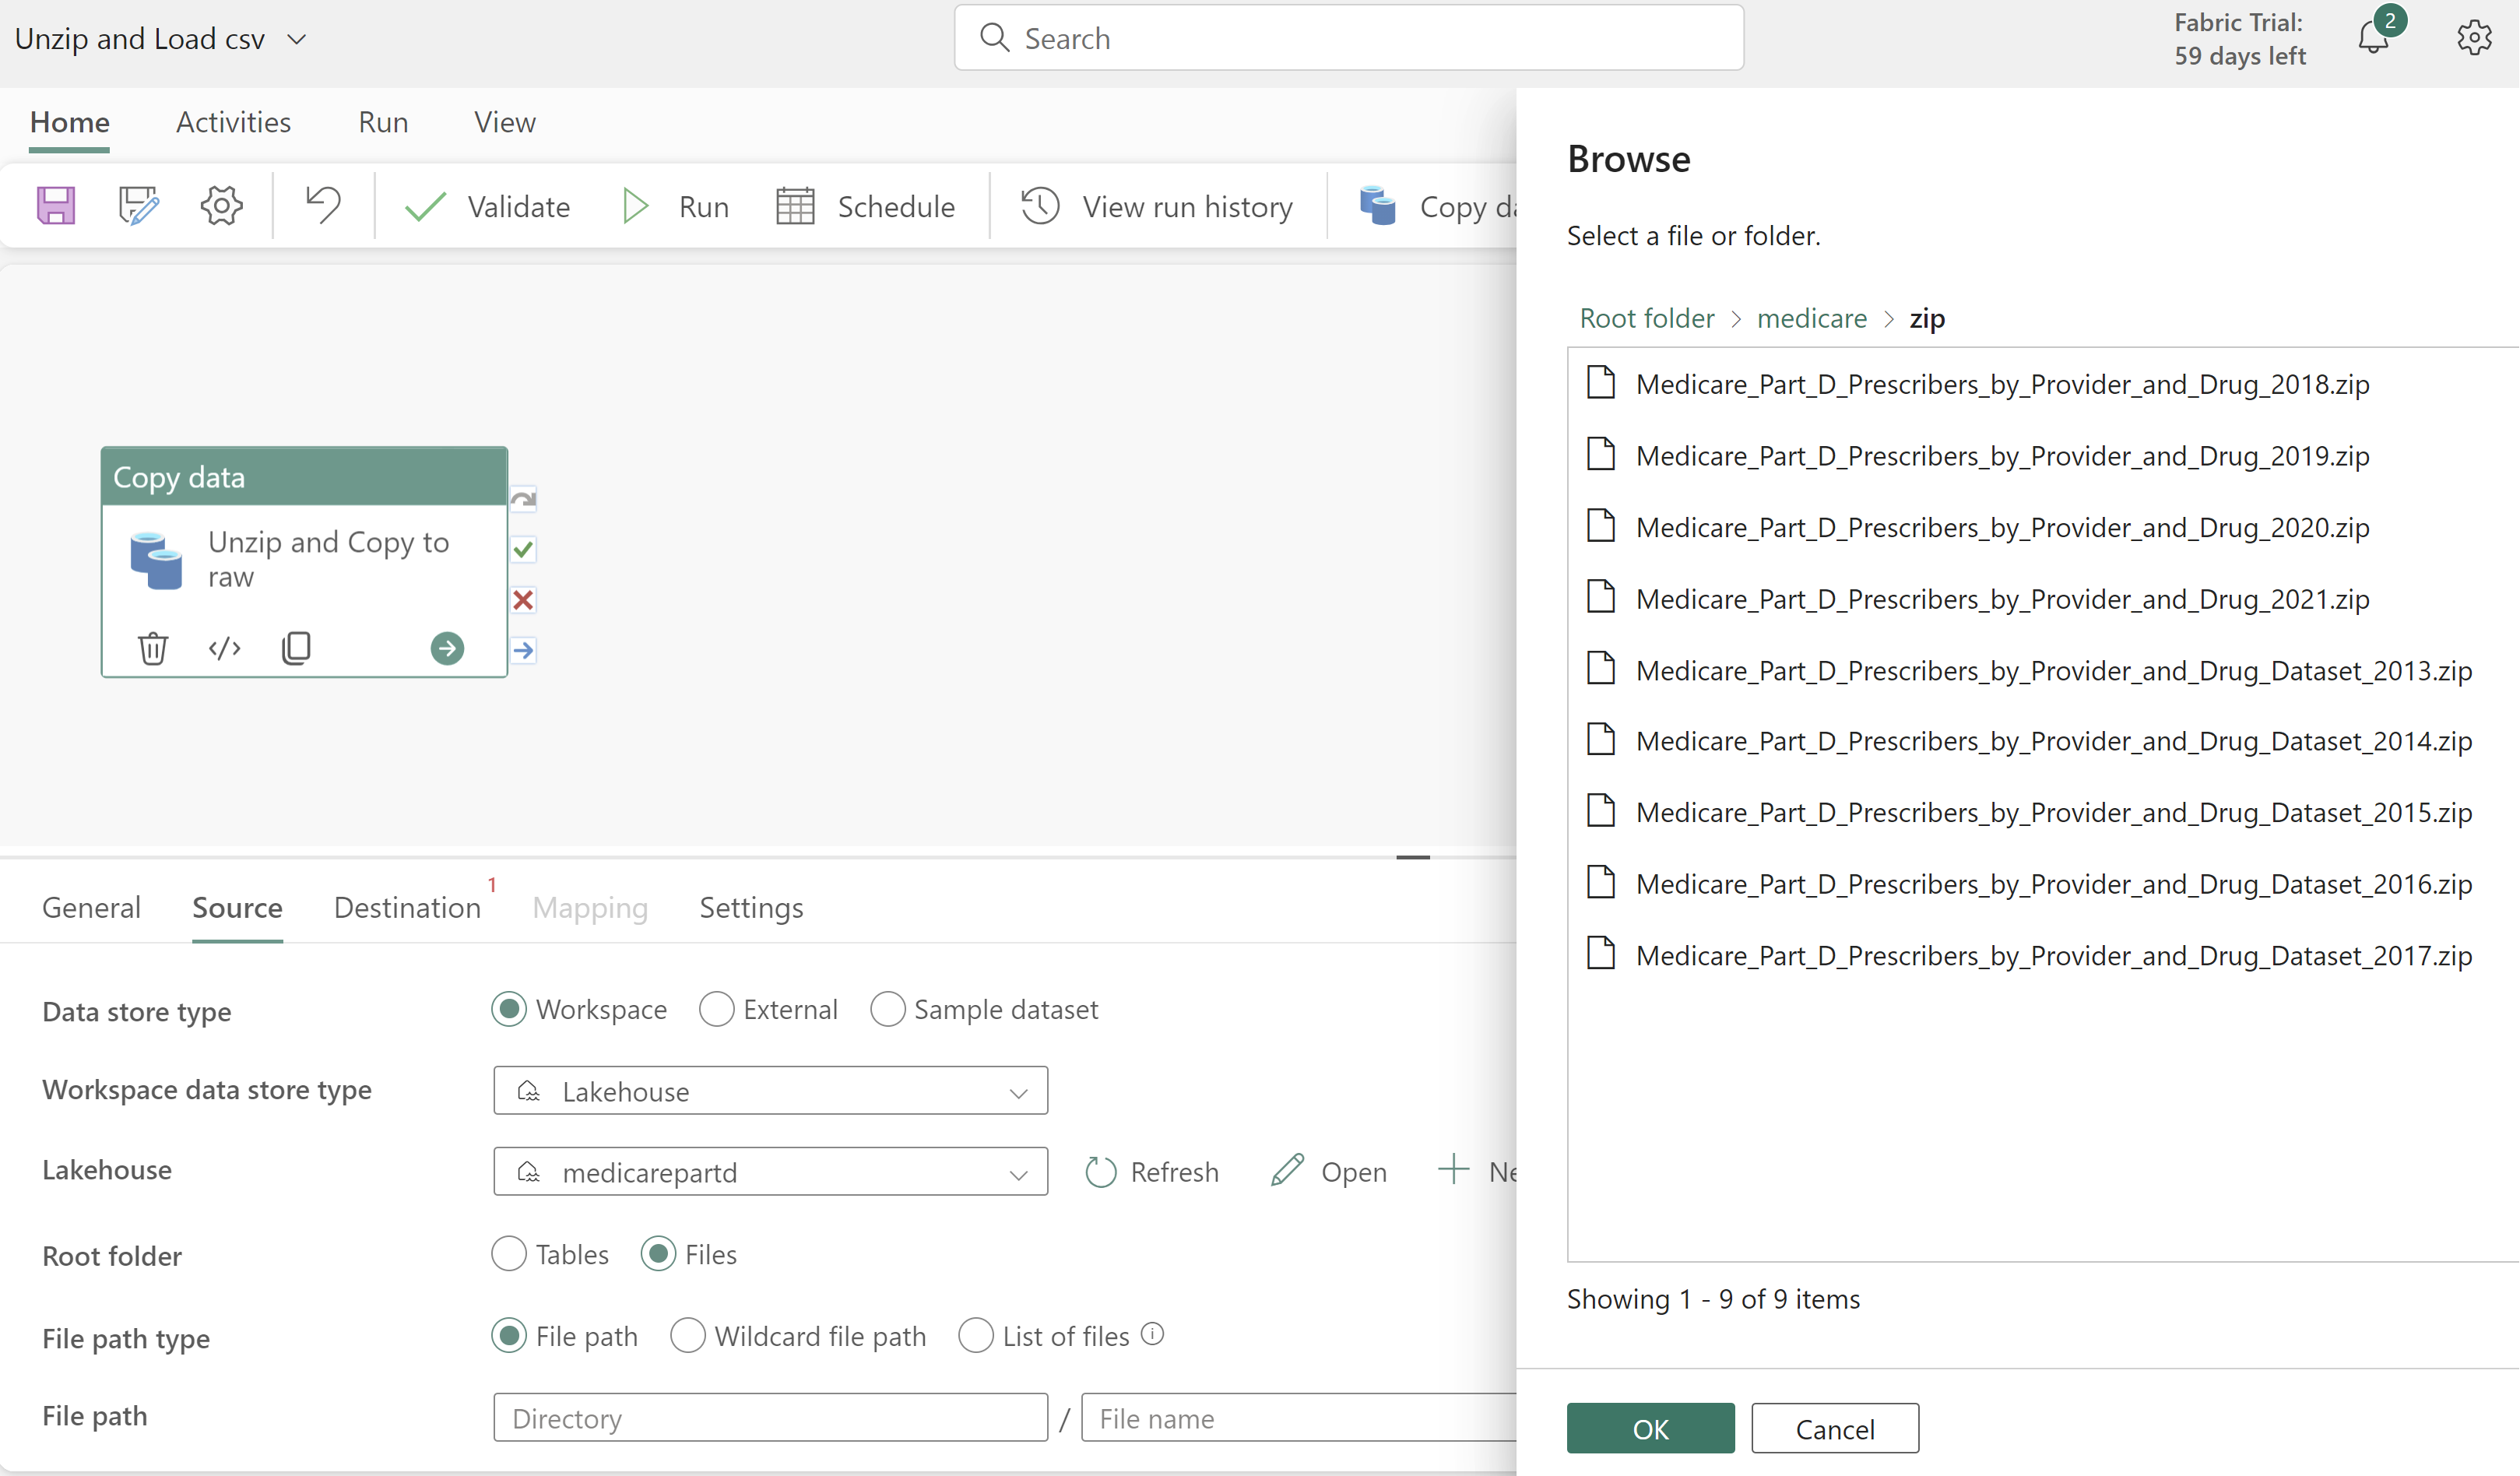Expand the Unzip and Load csv title chevron

pos(297,39)
